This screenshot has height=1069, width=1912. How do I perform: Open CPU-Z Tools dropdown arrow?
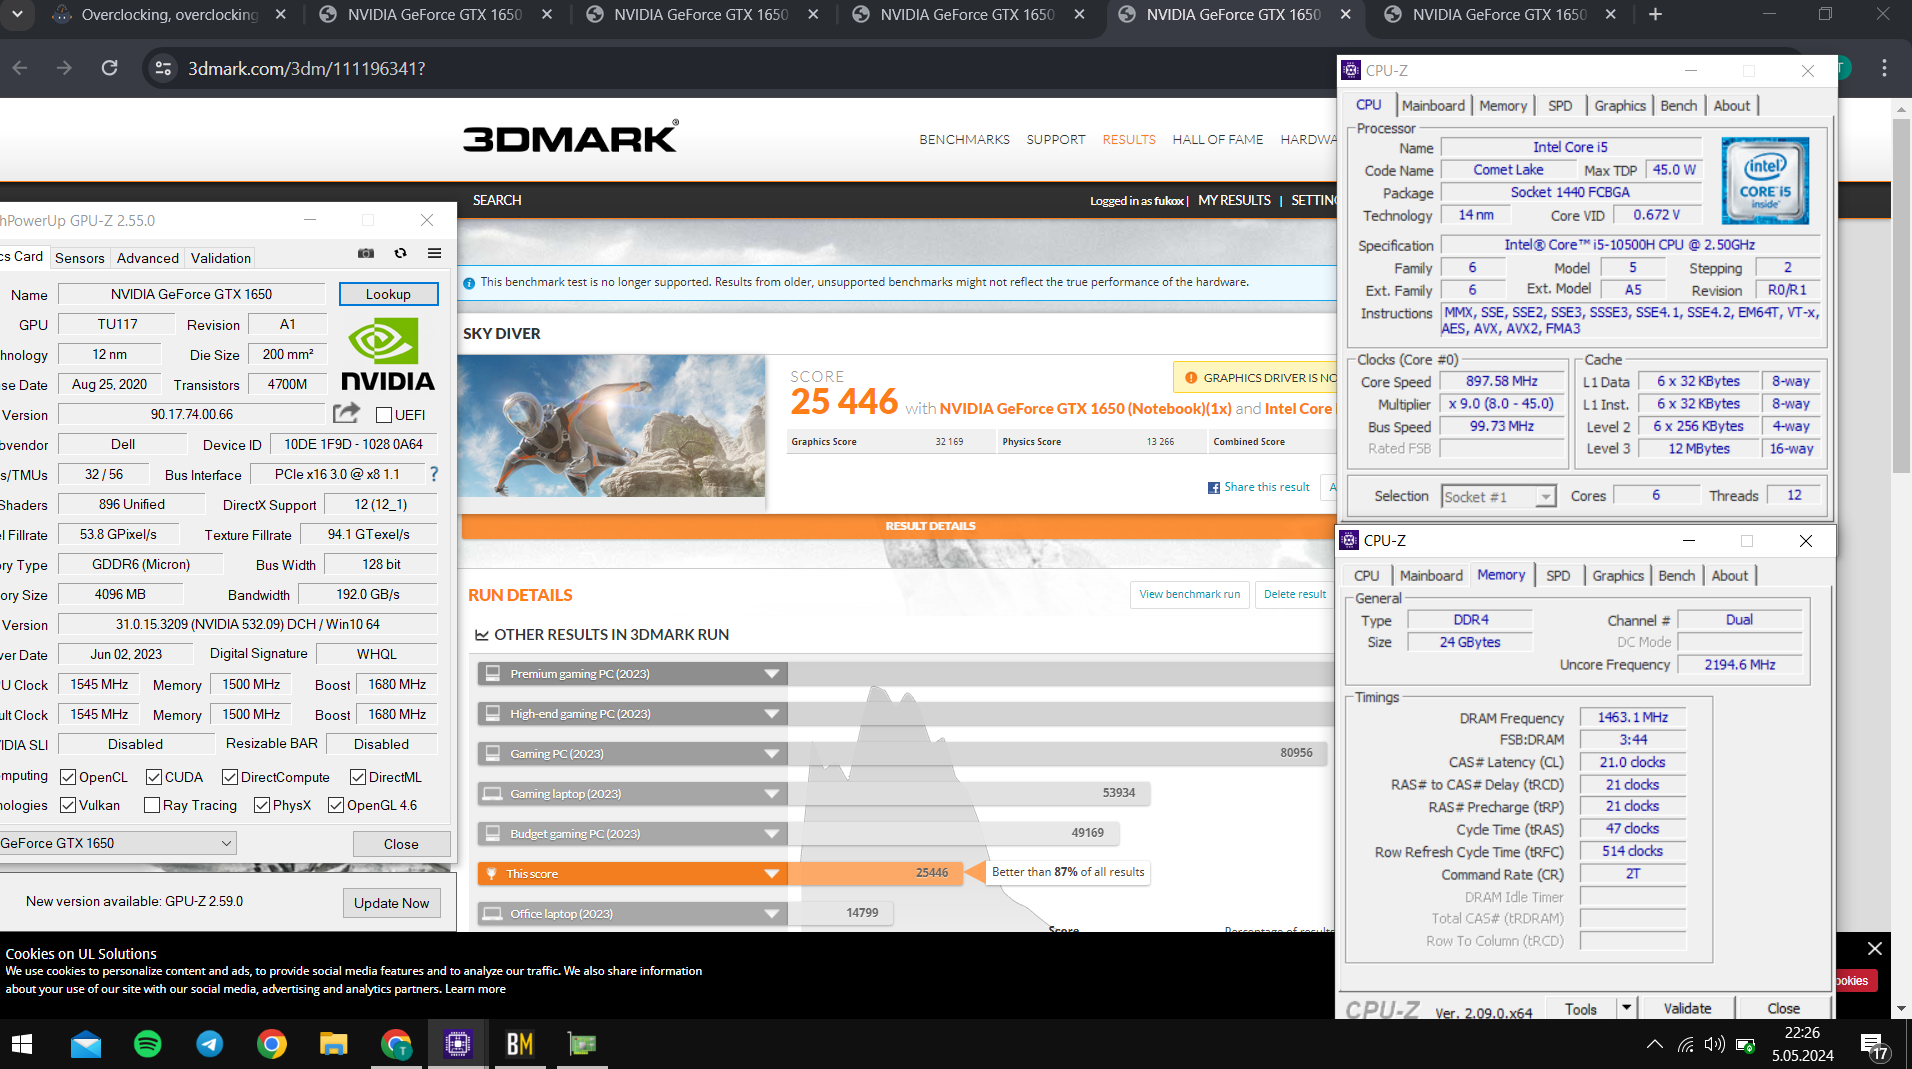(x=1627, y=1008)
